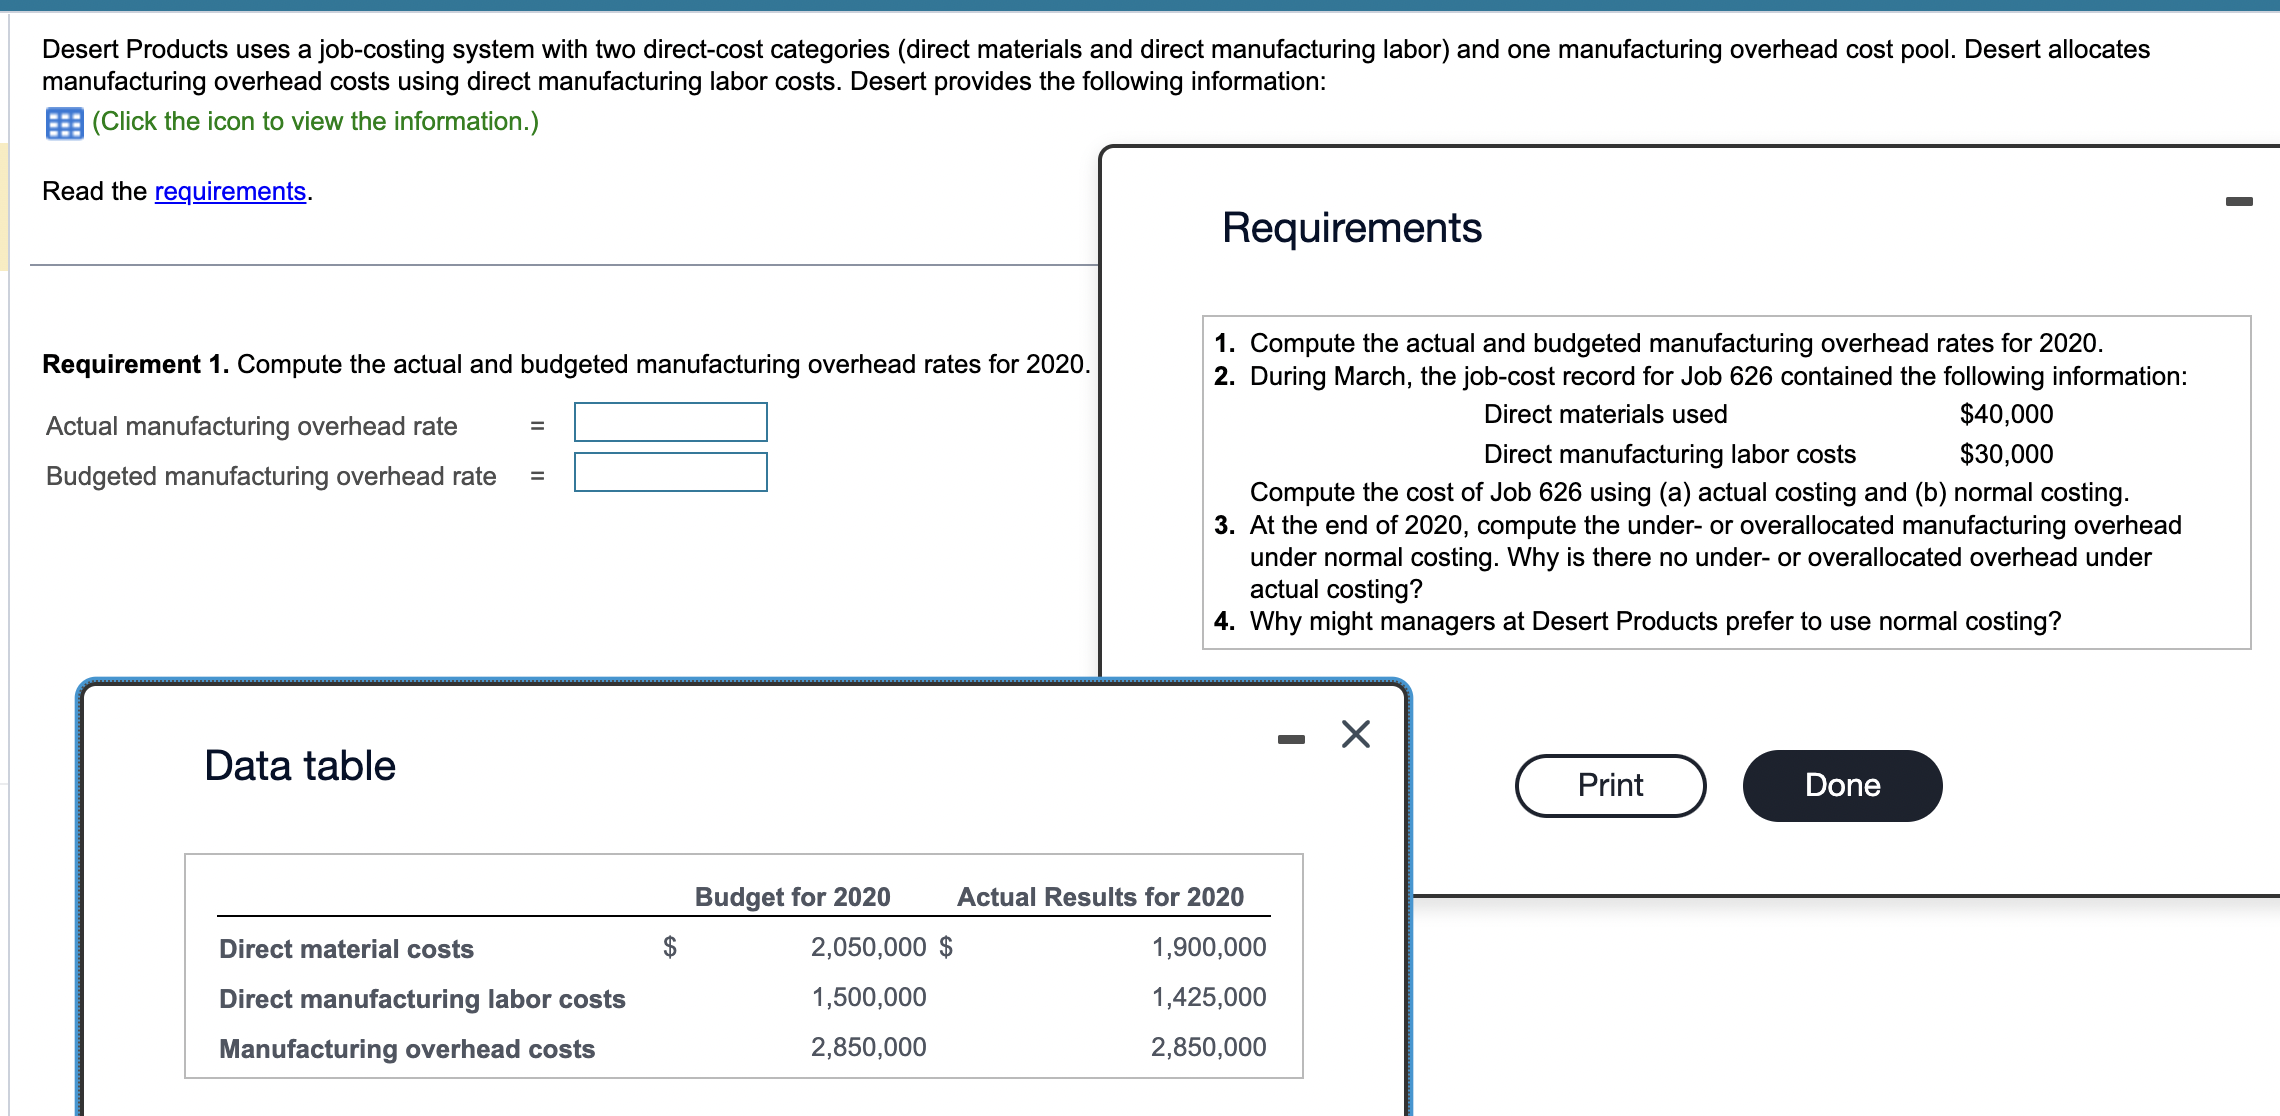
Task: Click 'Direct materials used' label in Requirements dialog
Action: tap(1605, 414)
